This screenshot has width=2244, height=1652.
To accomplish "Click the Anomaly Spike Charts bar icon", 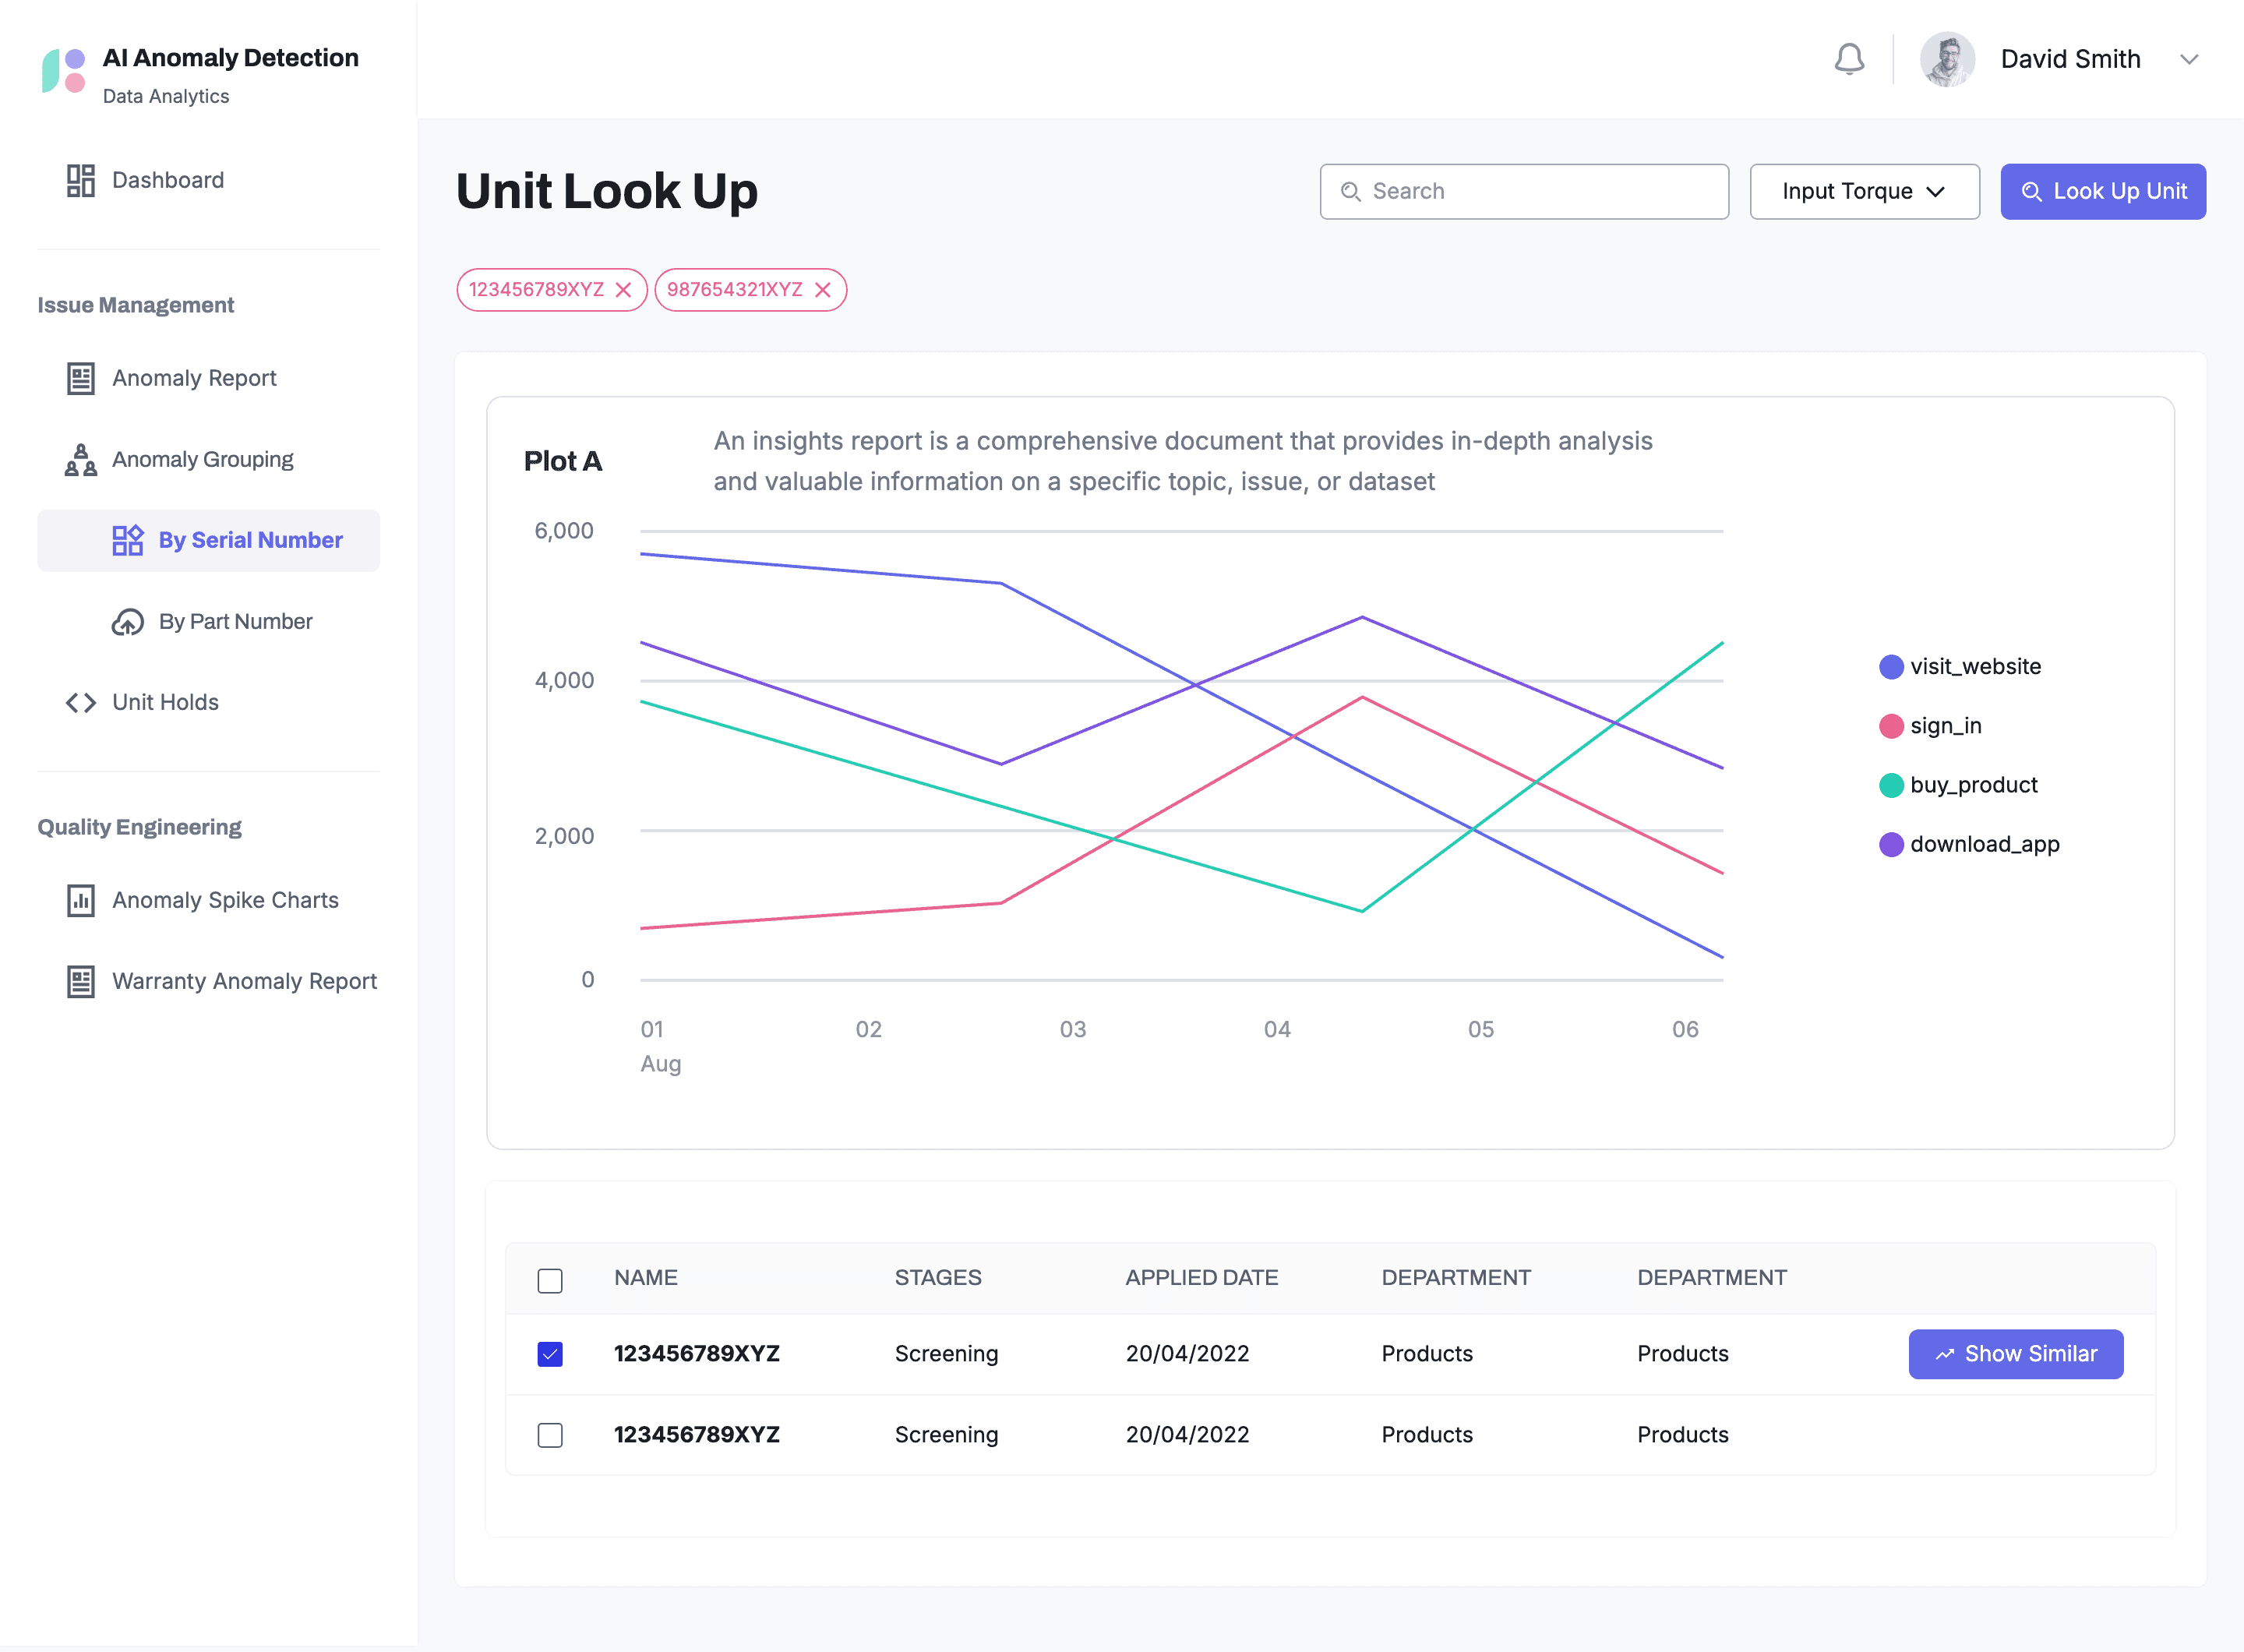I will (80, 901).
